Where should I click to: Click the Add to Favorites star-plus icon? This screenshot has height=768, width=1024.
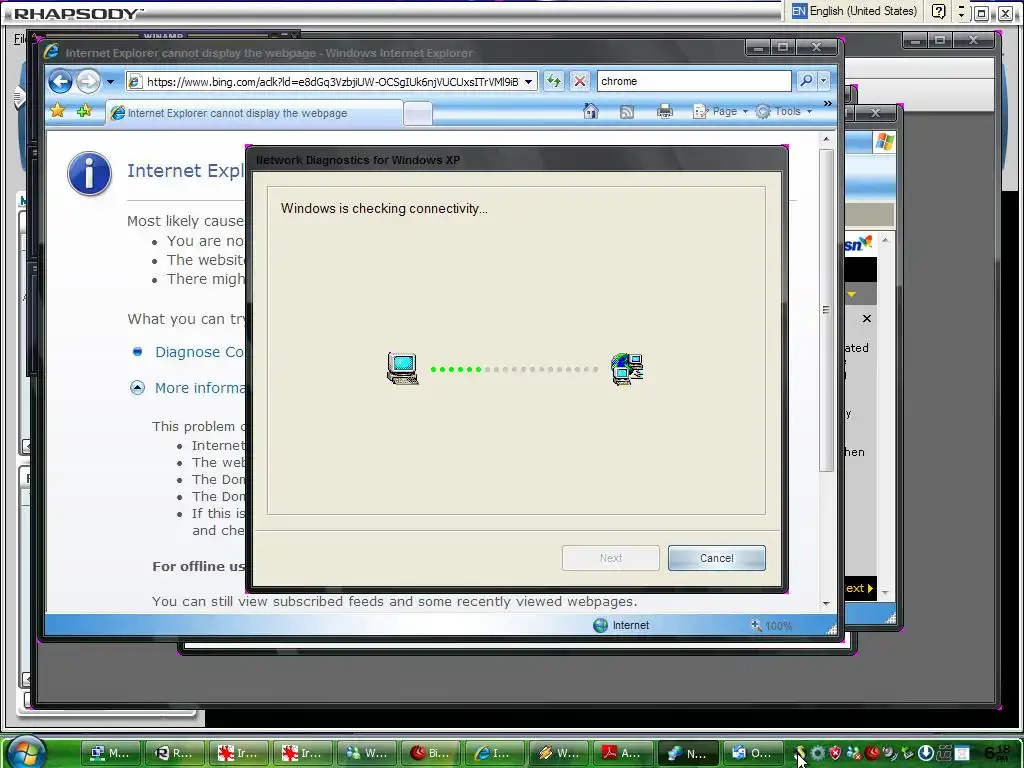tap(84, 111)
